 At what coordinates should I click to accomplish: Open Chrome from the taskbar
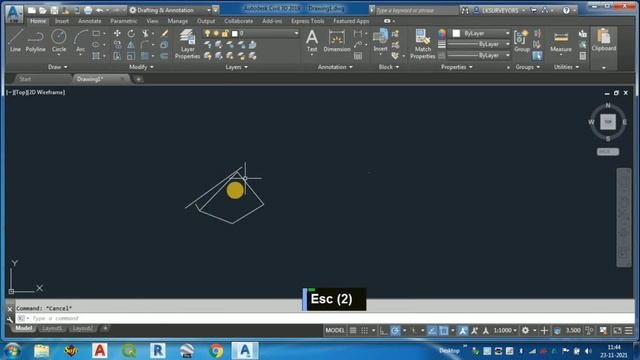(216, 351)
